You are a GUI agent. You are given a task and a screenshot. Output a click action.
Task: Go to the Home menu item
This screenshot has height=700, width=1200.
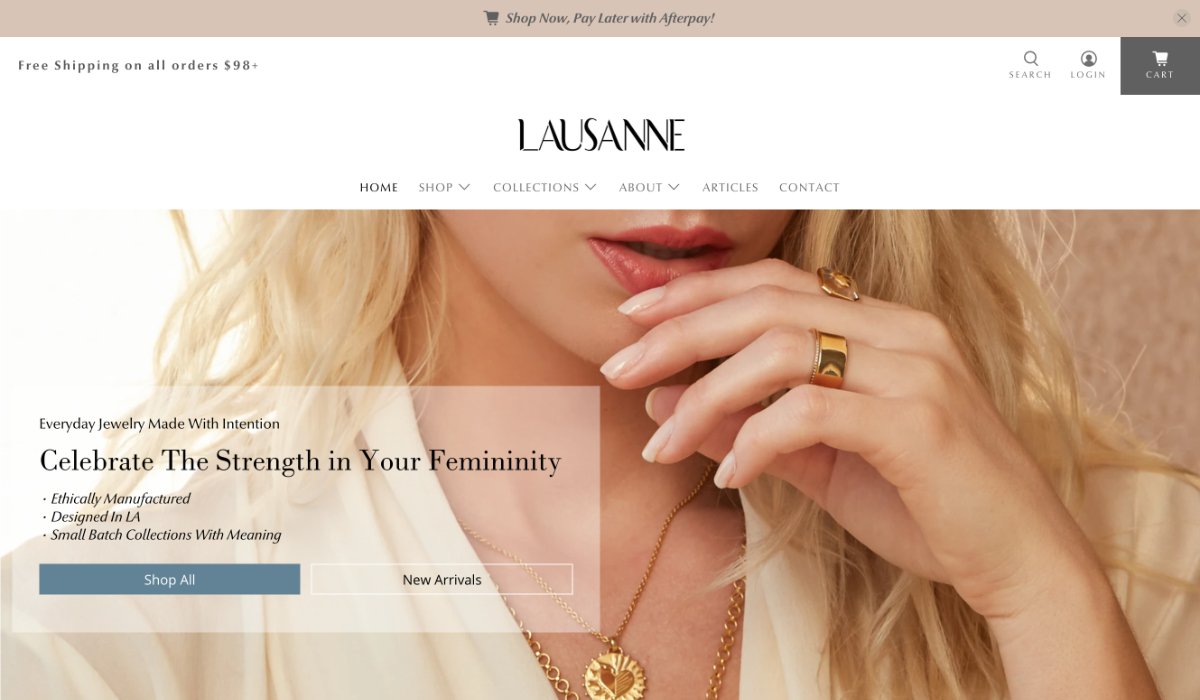coord(379,187)
